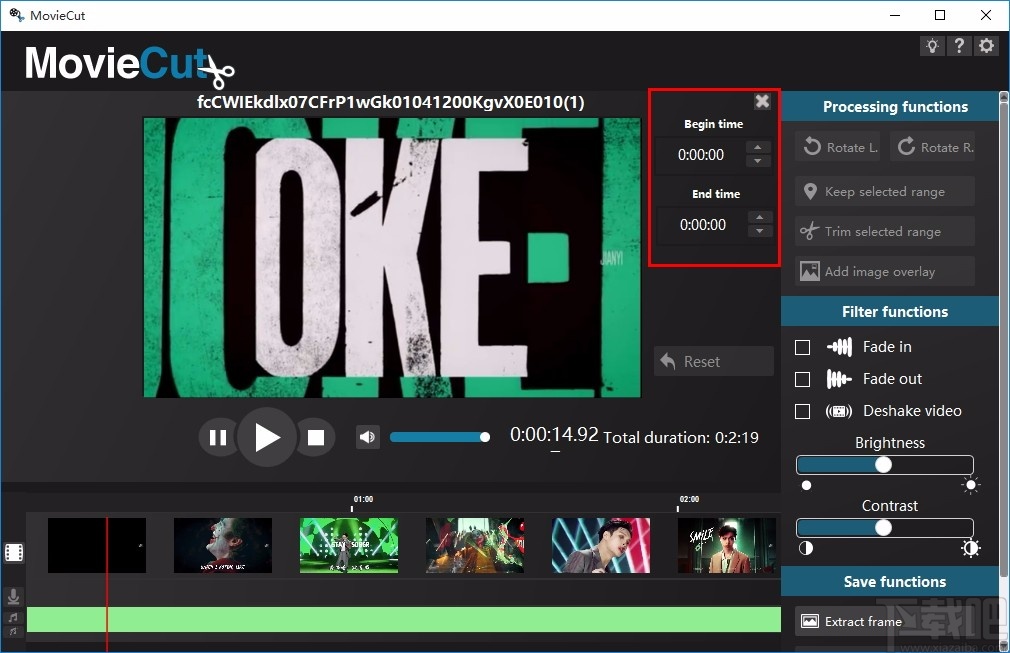This screenshot has height=653, width=1010.
Task: Open the help question mark icon
Action: [959, 46]
